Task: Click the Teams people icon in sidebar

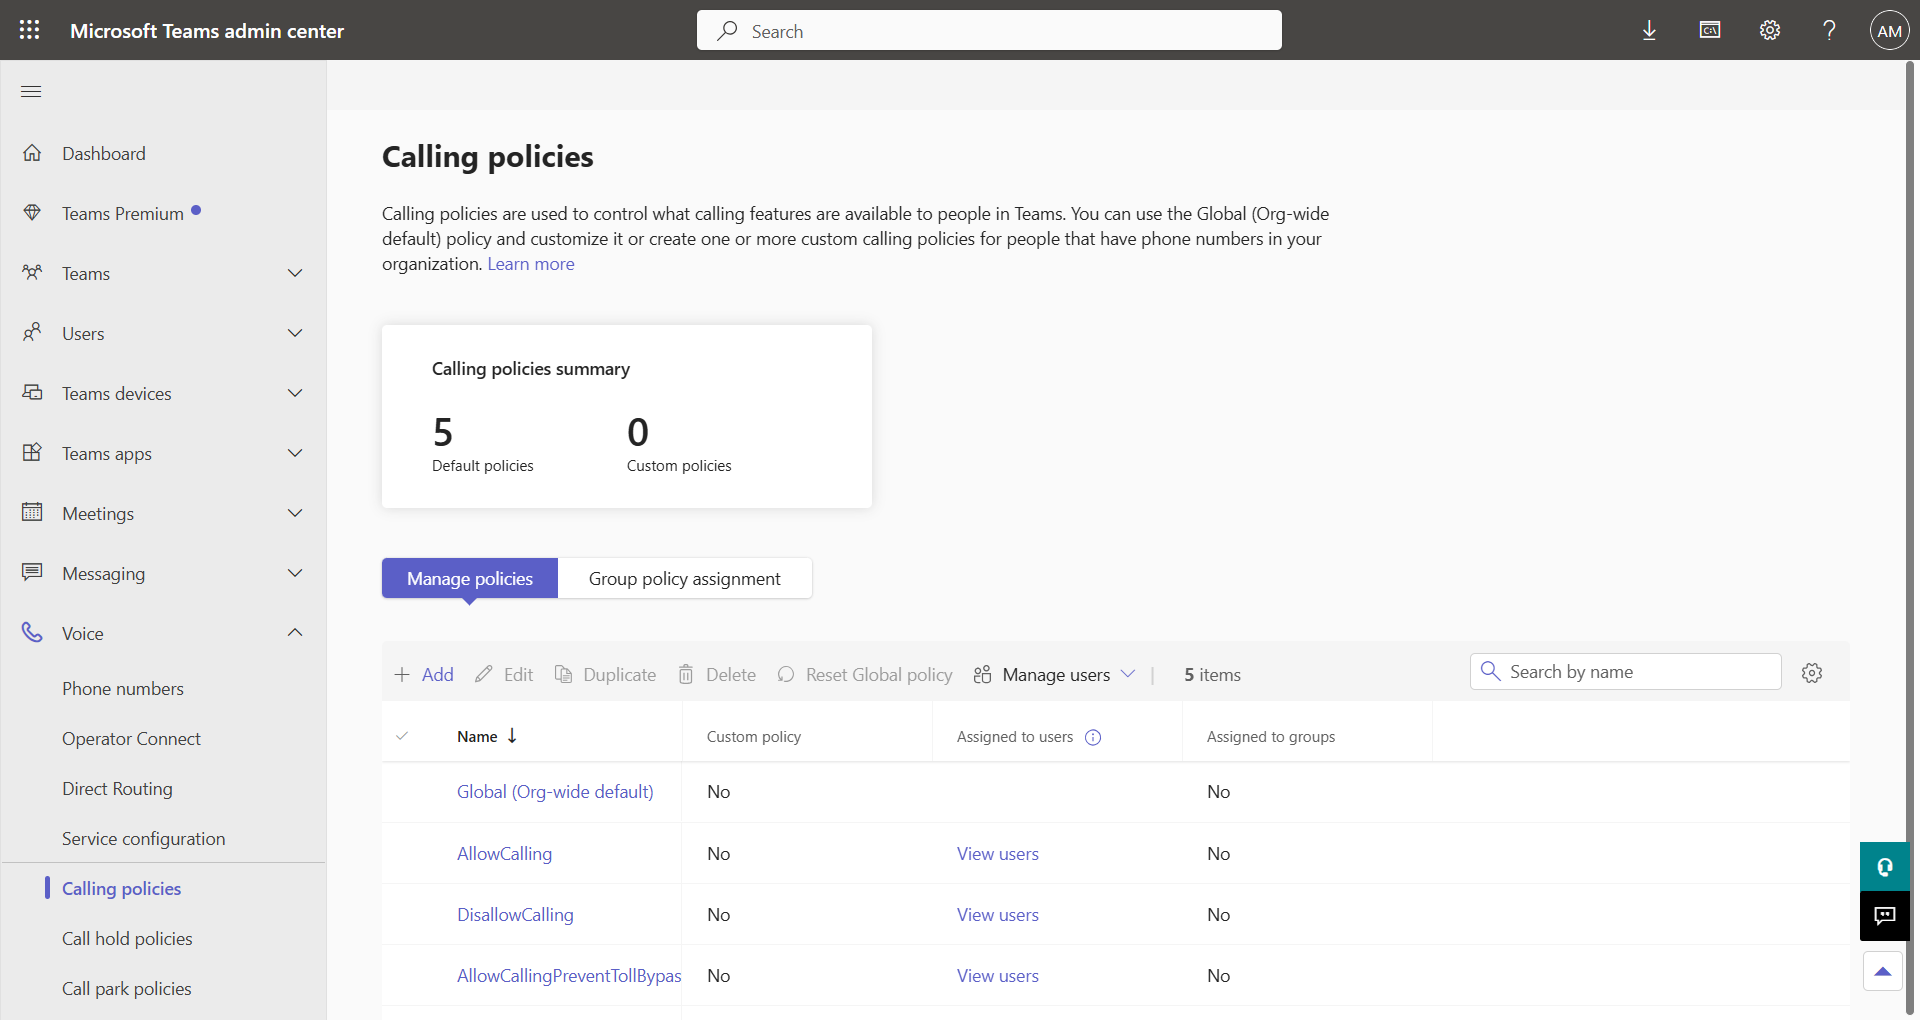Action: pyautogui.click(x=32, y=273)
